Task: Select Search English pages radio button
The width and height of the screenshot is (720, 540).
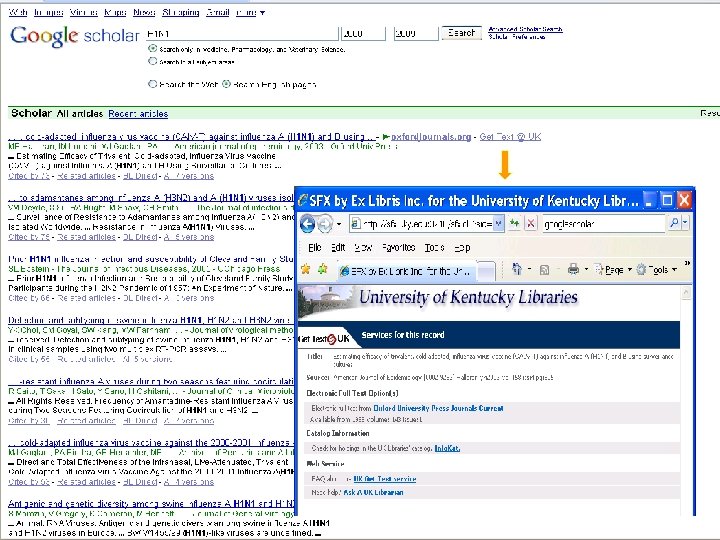Action: pyautogui.click(x=226, y=84)
